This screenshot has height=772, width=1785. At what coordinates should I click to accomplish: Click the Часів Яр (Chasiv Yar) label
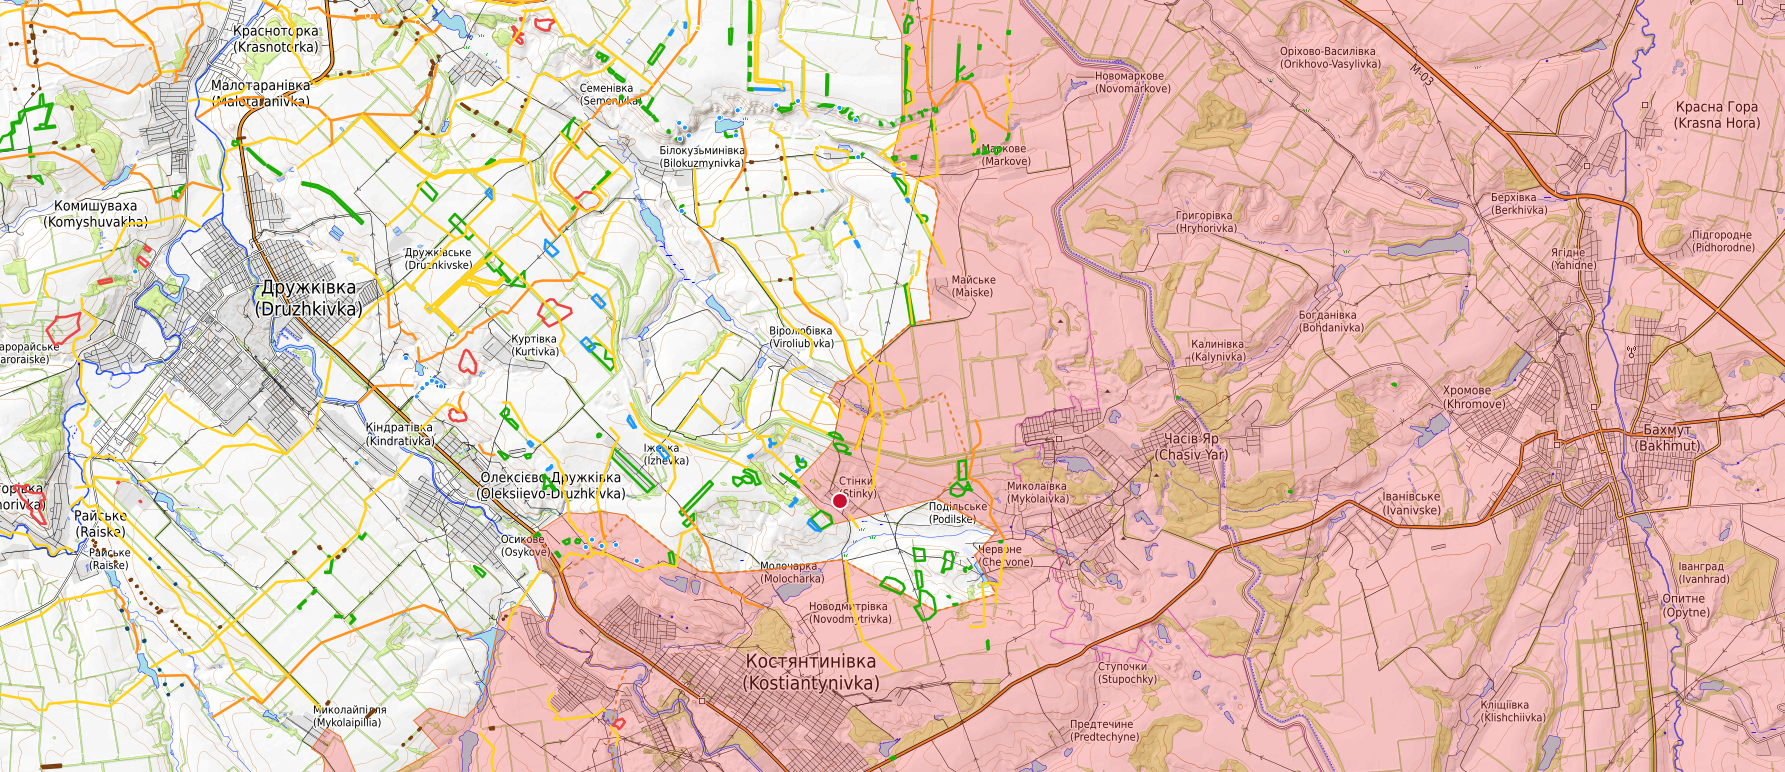click(x=1191, y=447)
